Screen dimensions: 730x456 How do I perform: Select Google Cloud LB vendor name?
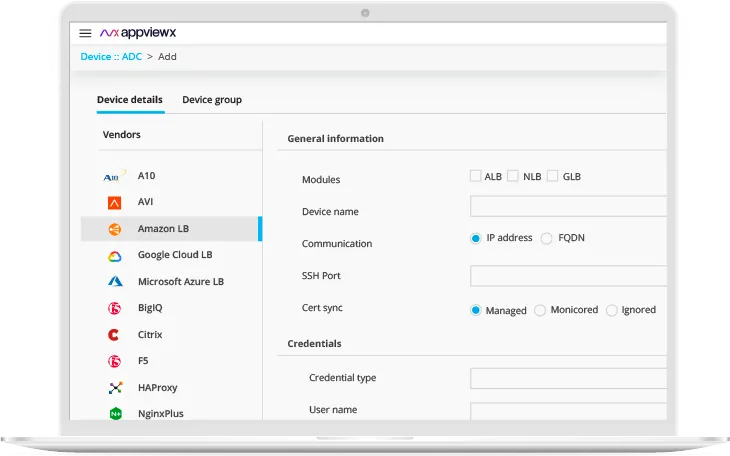(175, 255)
